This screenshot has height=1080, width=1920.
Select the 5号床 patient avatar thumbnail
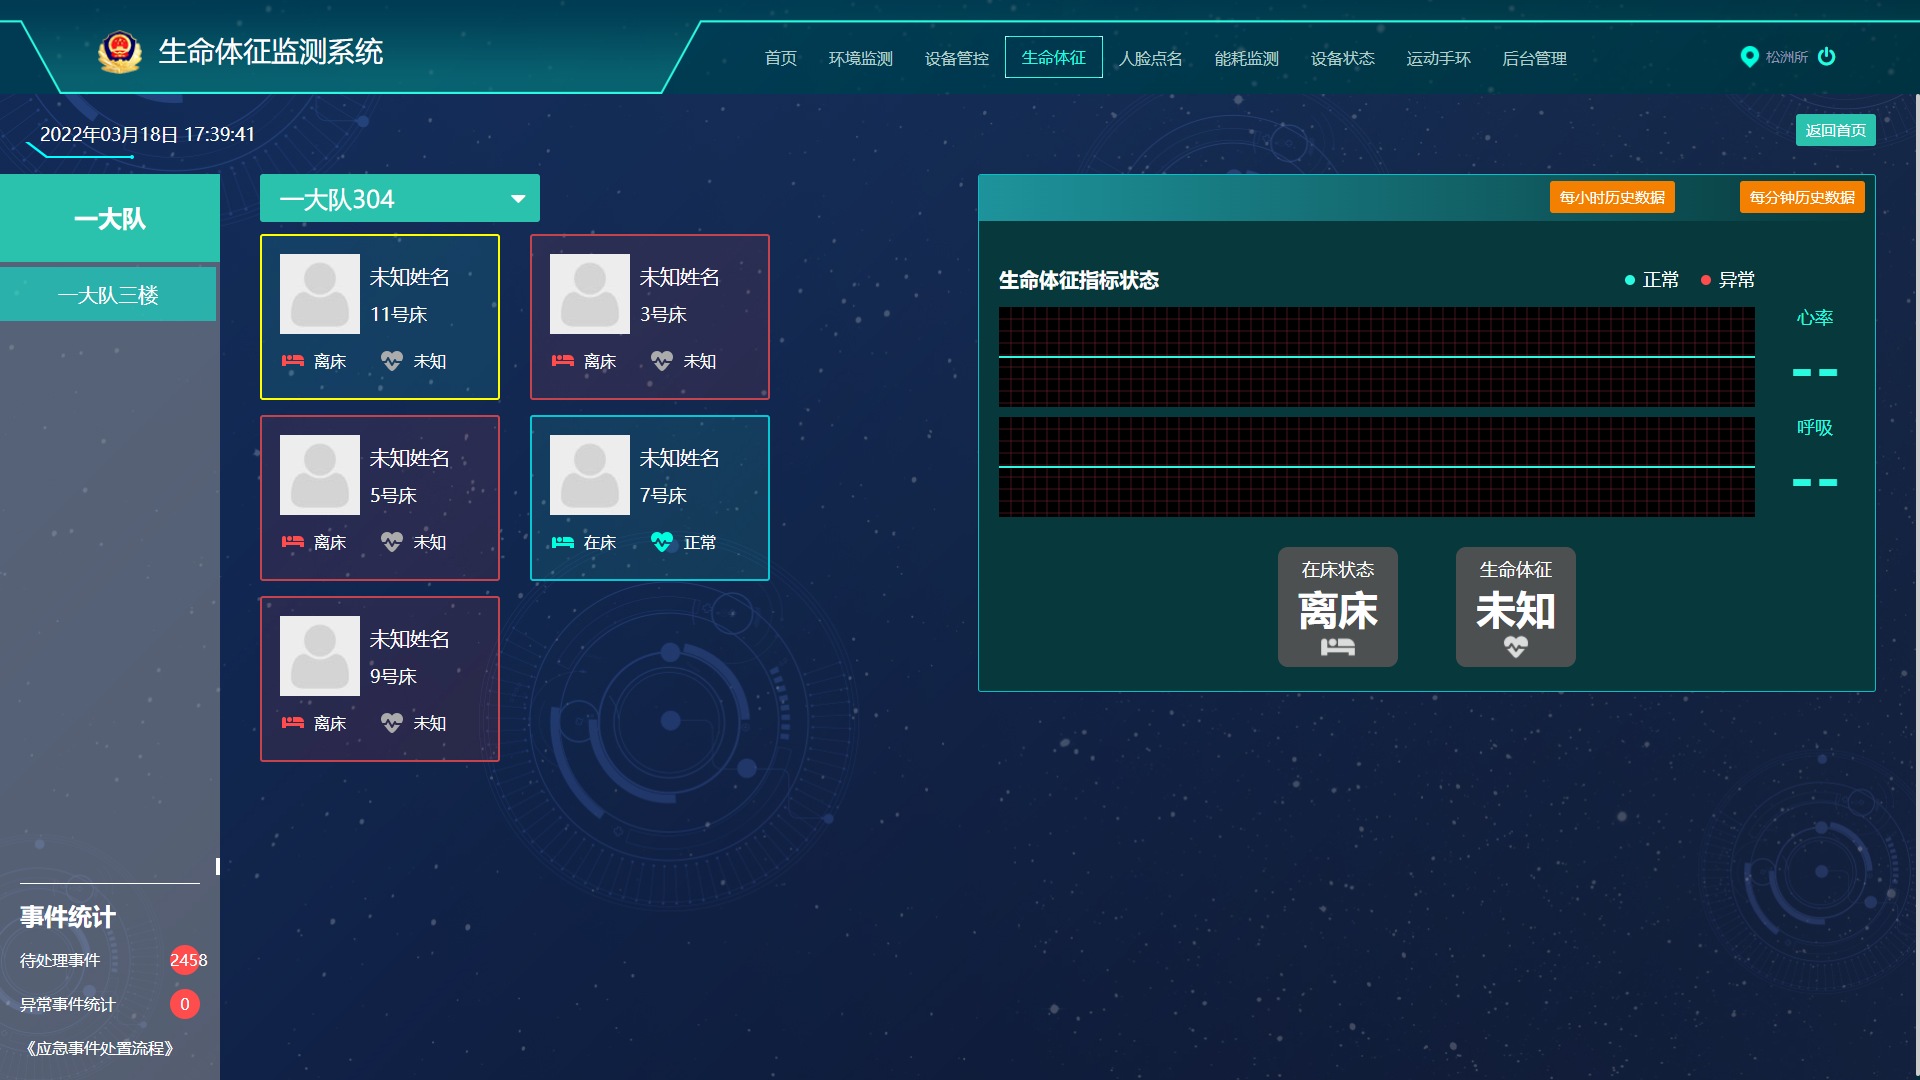click(x=320, y=475)
